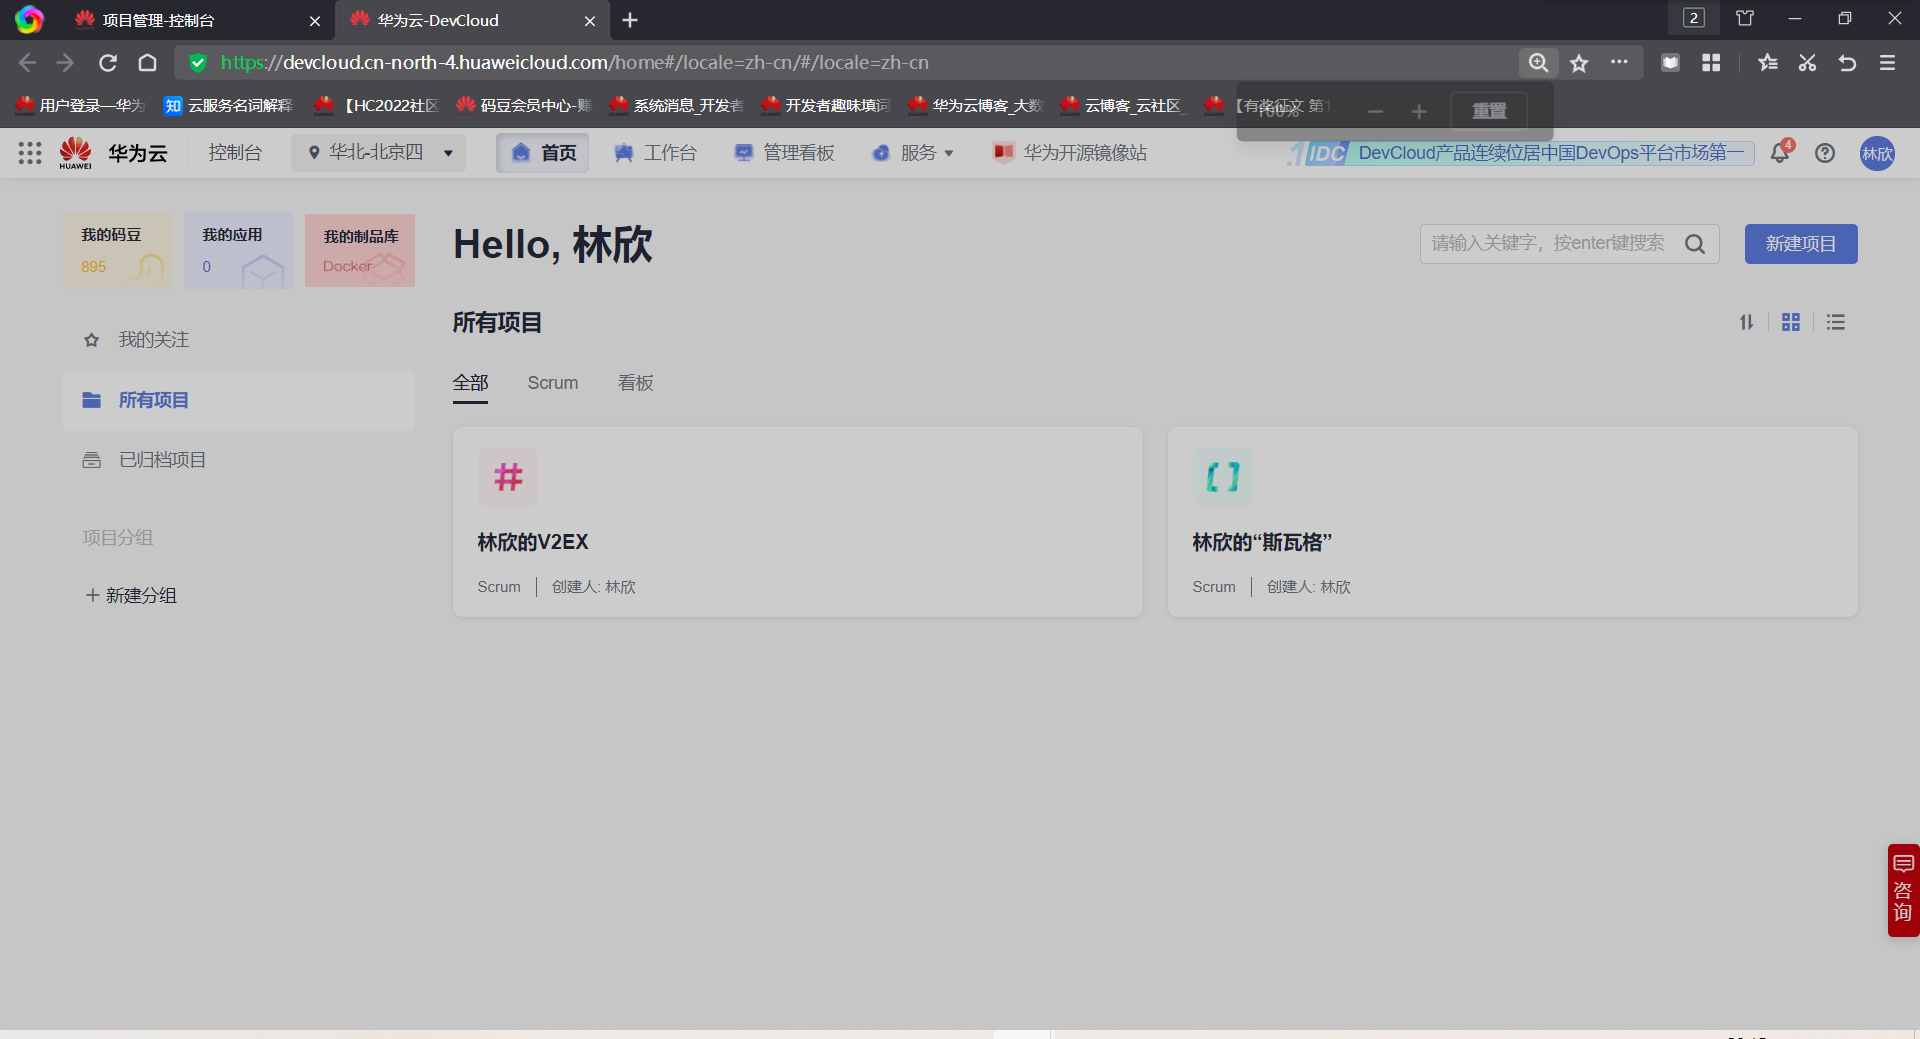Open the 林欣的“斯瓦格” project title
Image resolution: width=1920 pixels, height=1039 pixels.
[1262, 542]
